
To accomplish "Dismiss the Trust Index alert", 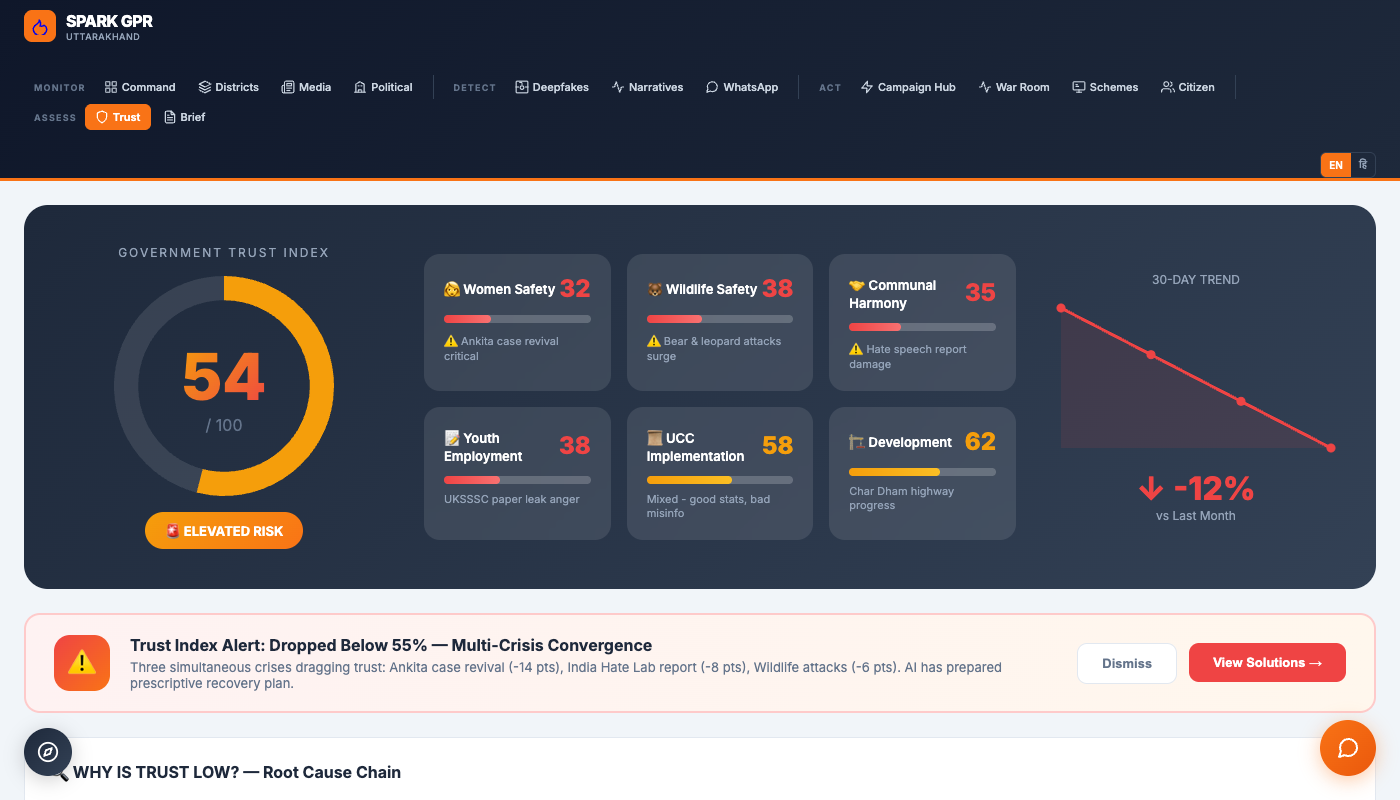I will coord(1127,662).
